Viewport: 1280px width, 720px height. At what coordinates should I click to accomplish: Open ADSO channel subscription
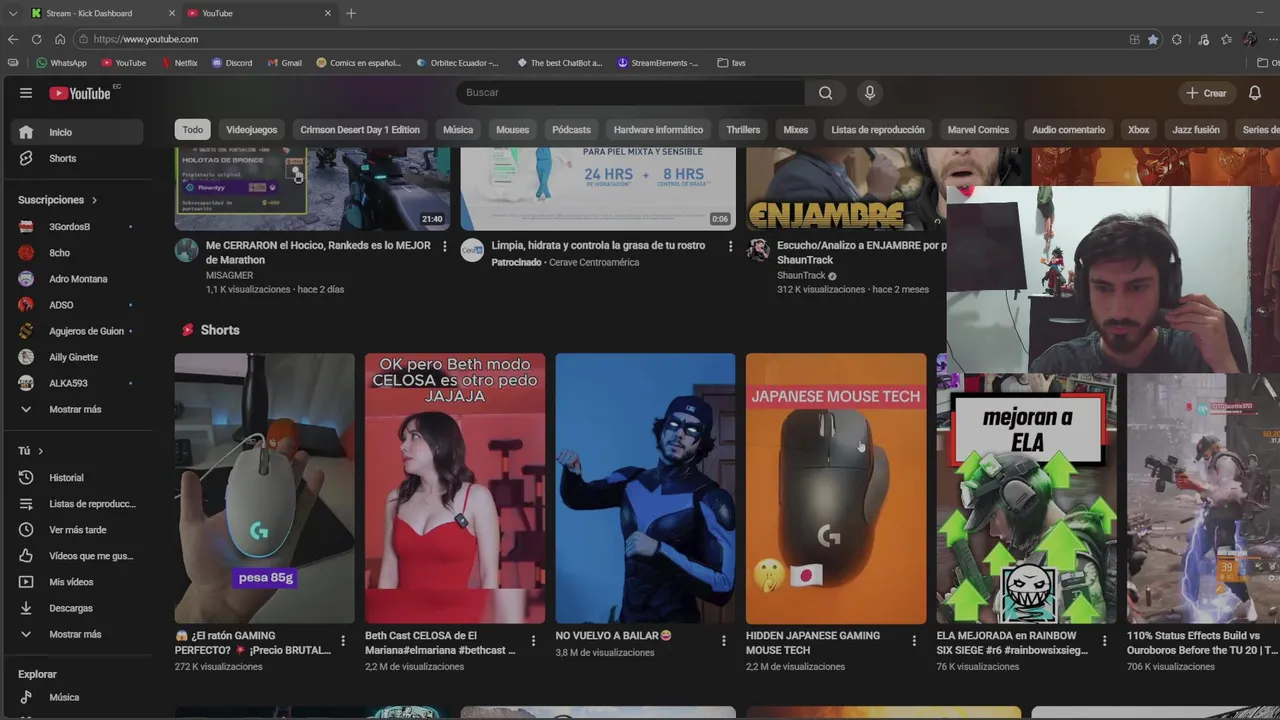(77, 305)
